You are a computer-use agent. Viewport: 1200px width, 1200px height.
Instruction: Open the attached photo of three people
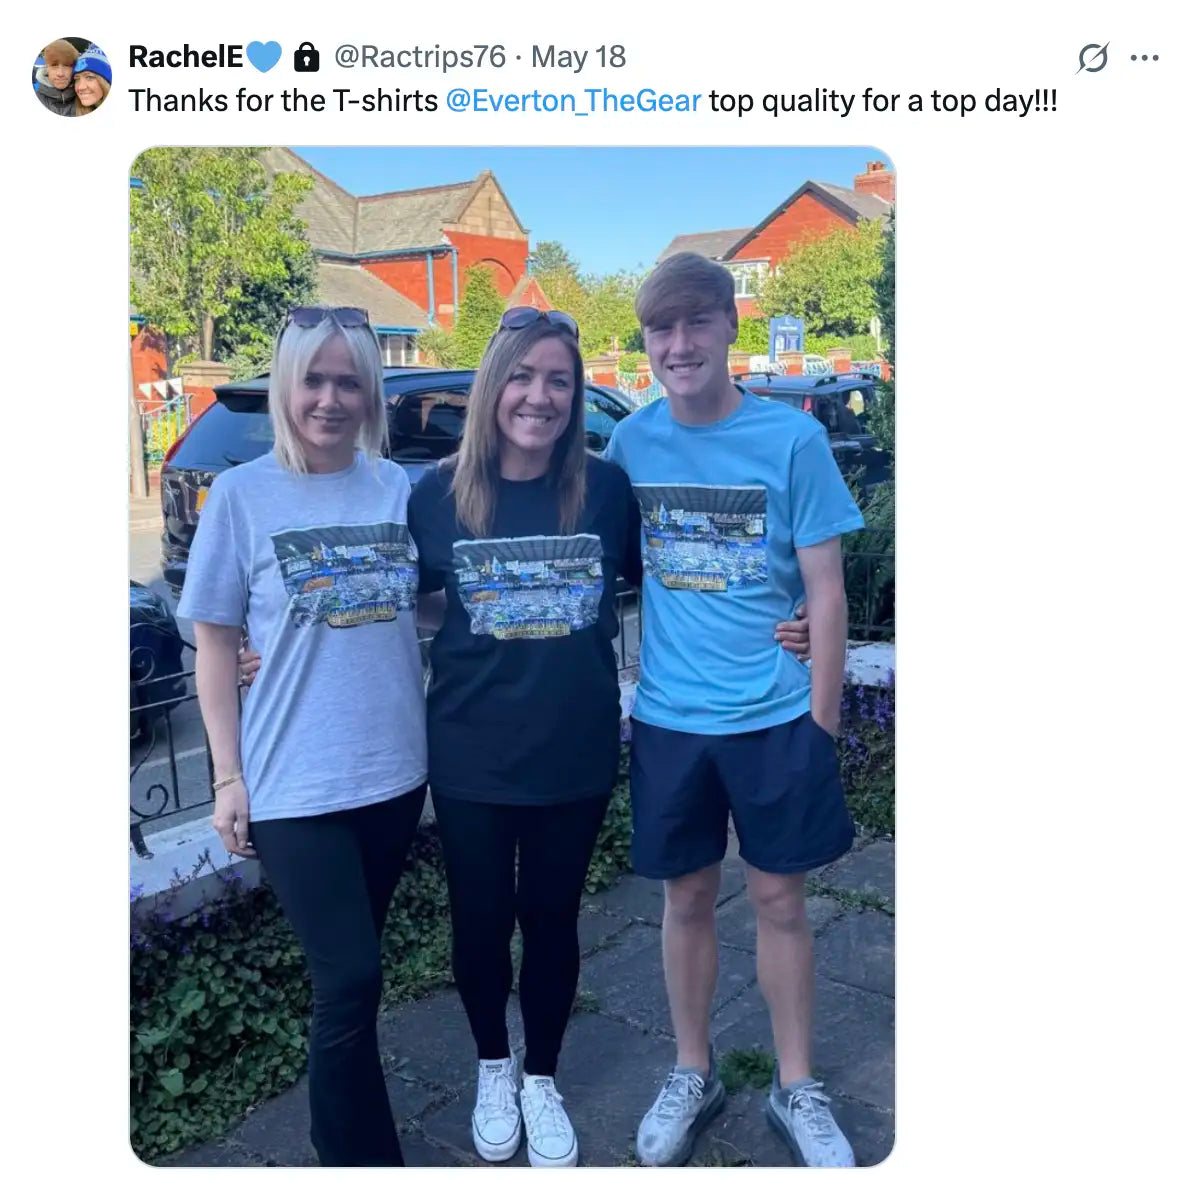pyautogui.click(x=512, y=656)
